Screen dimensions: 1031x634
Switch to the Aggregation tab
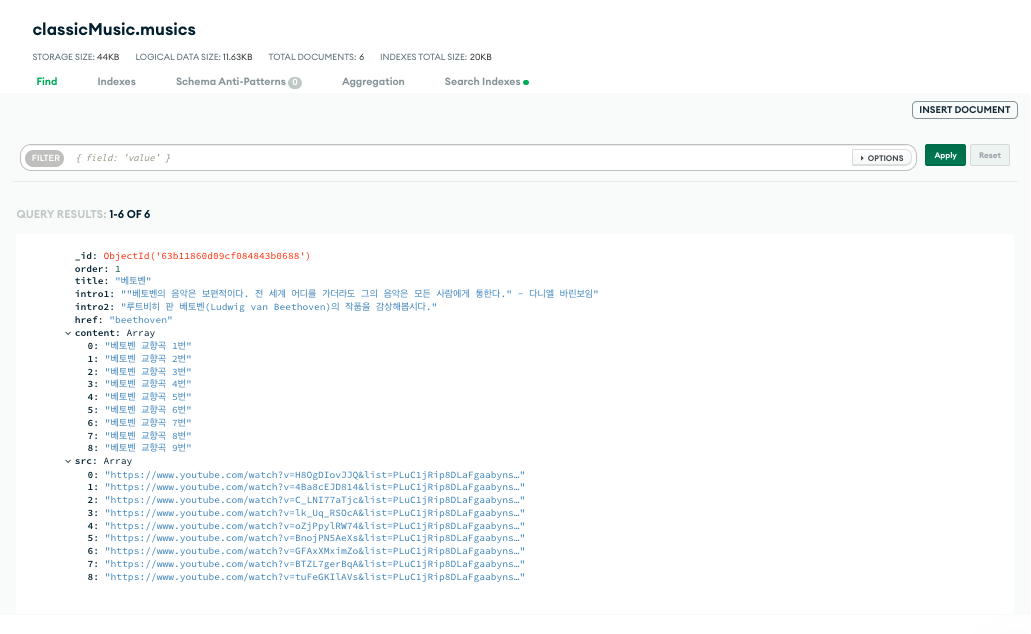pyautogui.click(x=373, y=81)
